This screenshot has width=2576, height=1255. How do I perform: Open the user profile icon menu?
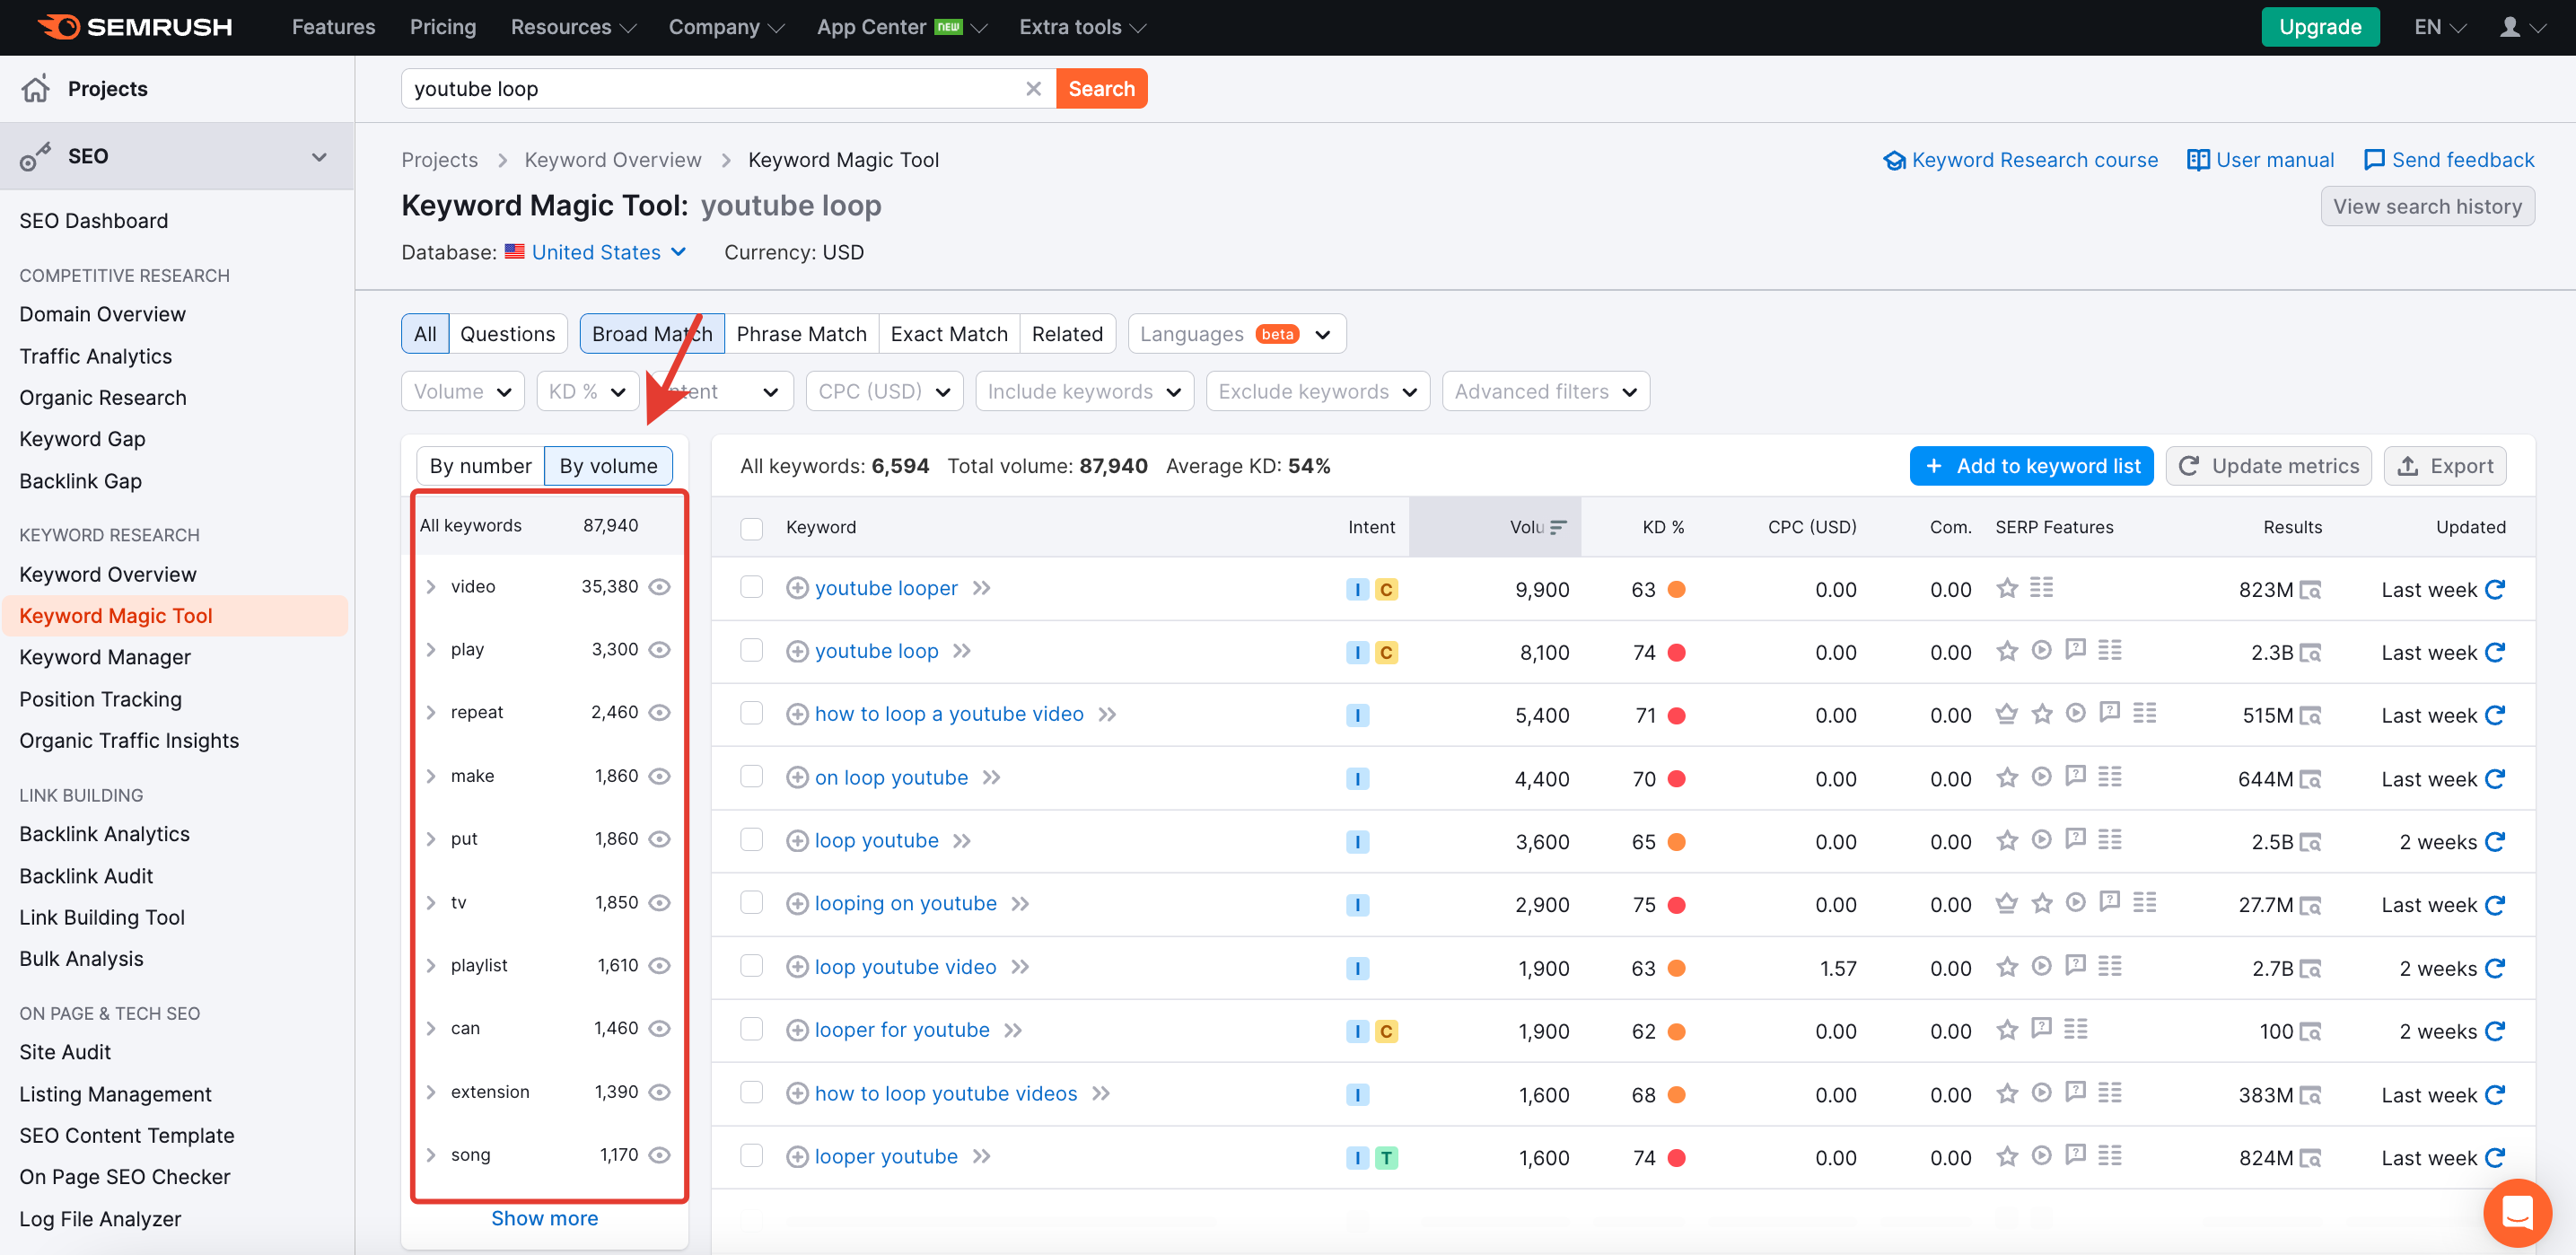tap(2510, 27)
